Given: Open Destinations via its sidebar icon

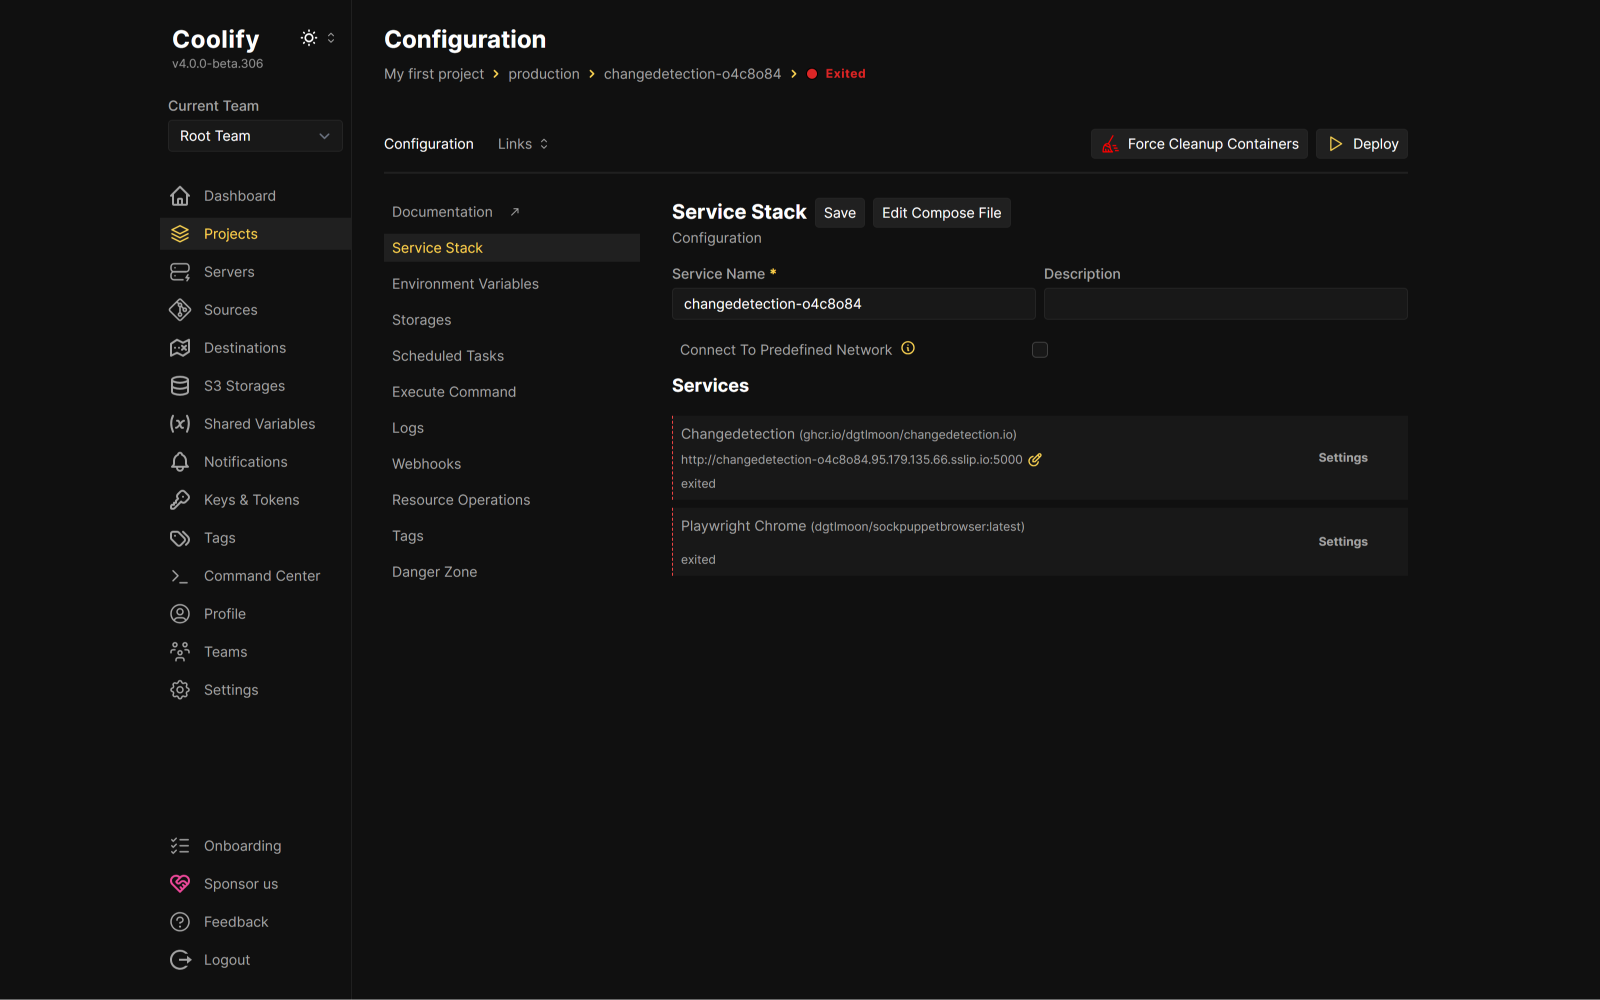Looking at the screenshot, I should 180,348.
